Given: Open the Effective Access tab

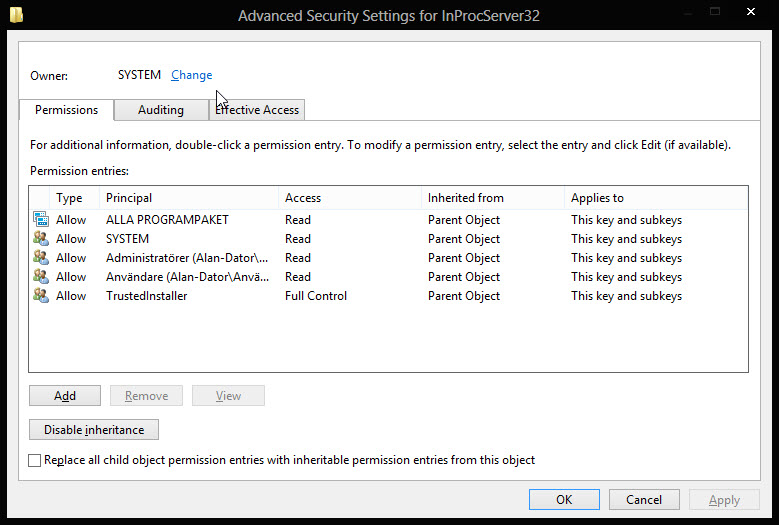Looking at the screenshot, I should point(257,110).
